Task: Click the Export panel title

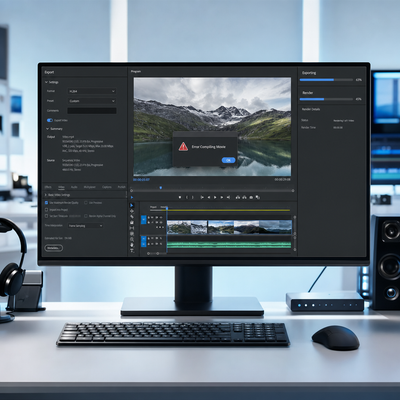Action: [49, 72]
